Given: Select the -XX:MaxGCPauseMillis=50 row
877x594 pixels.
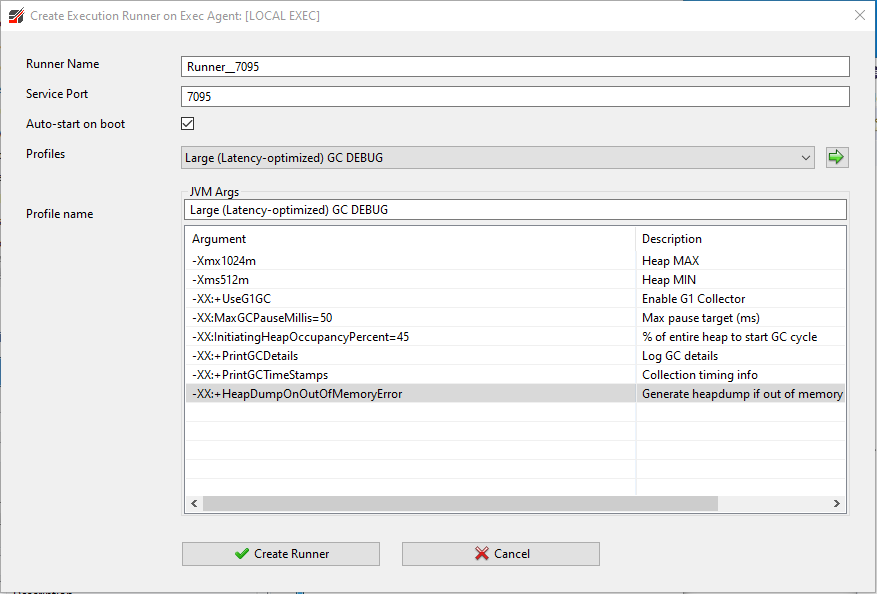Looking at the screenshot, I should point(410,318).
